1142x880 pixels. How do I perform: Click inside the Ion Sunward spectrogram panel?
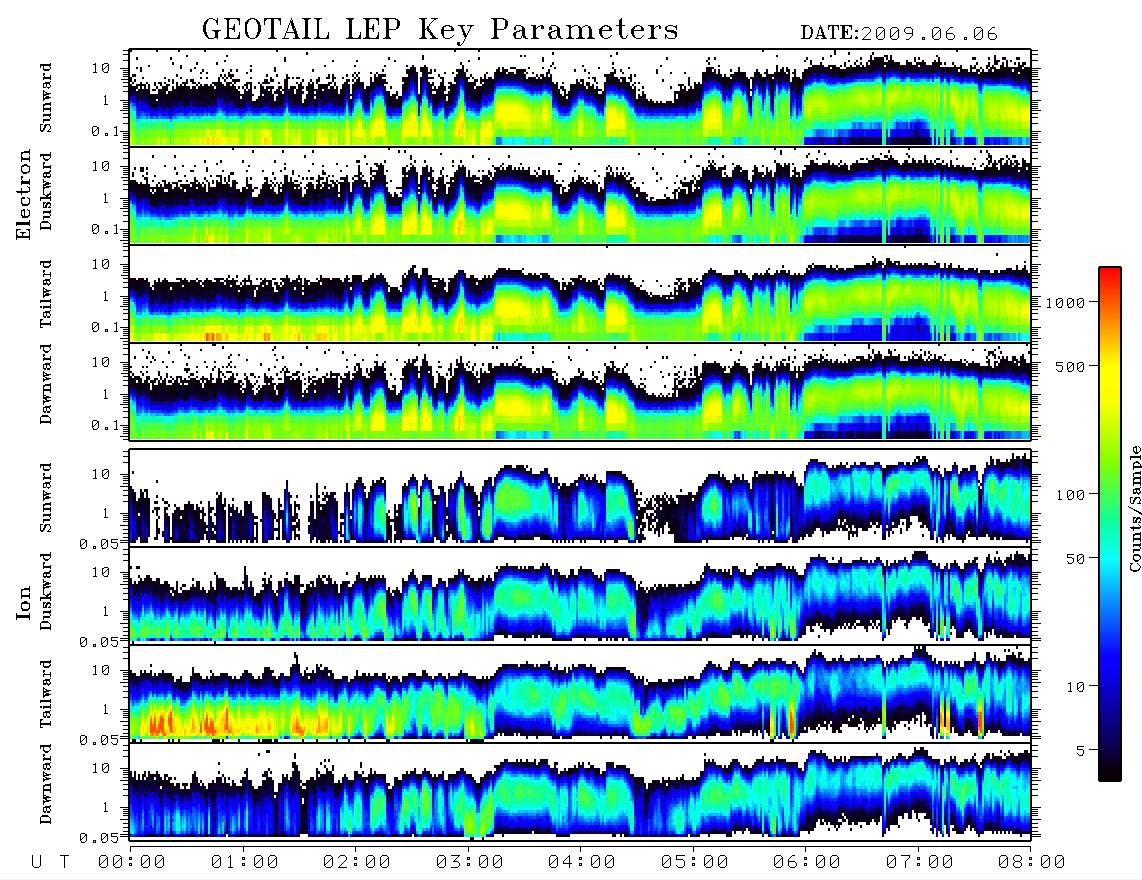tap(580, 496)
